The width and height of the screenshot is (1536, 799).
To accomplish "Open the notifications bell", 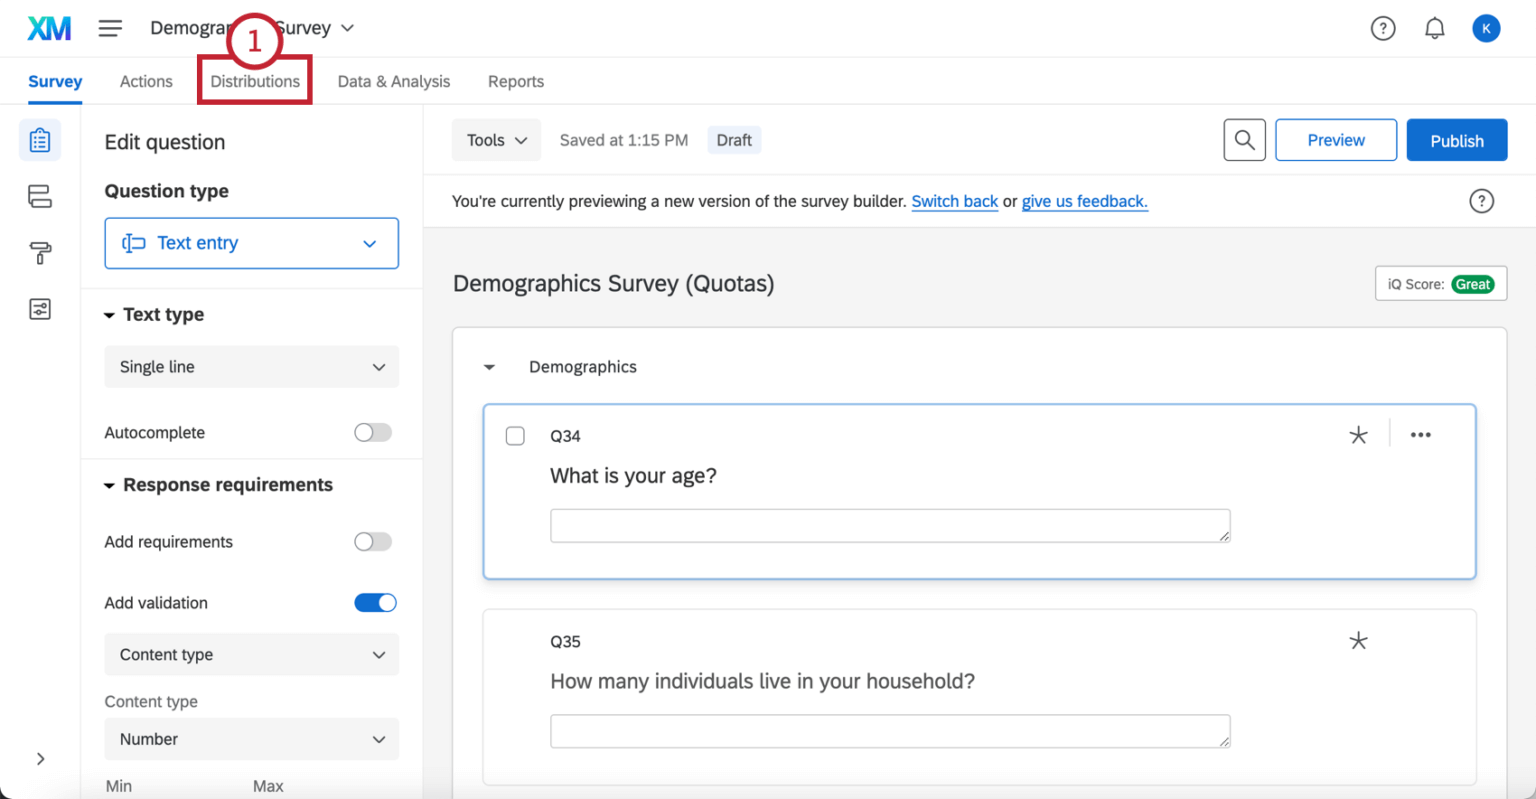I will (x=1434, y=28).
